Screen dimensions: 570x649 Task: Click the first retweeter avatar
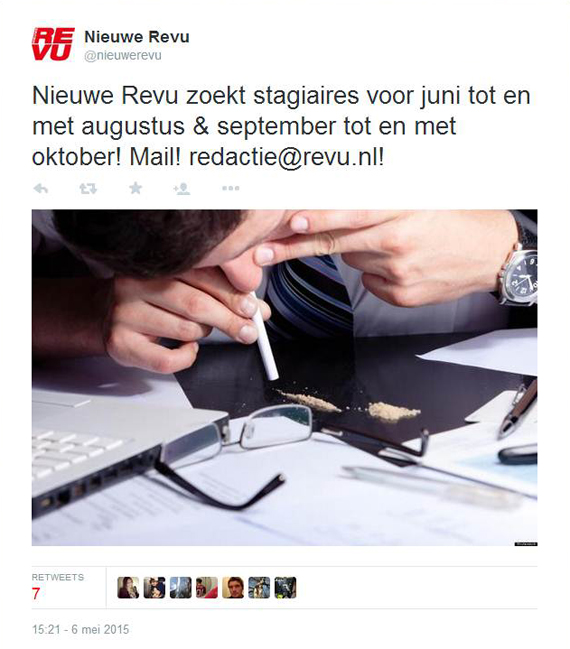tap(128, 588)
